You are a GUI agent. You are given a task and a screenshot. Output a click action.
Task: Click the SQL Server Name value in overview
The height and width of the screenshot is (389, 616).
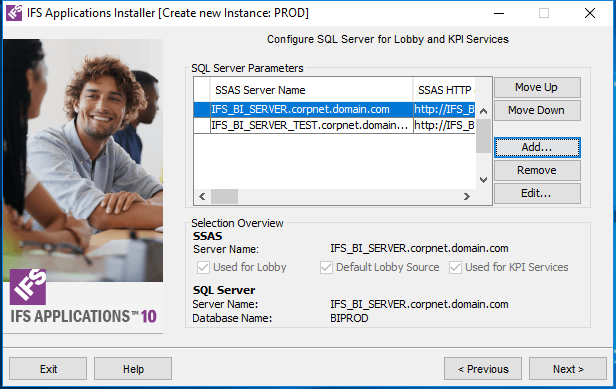[x=419, y=304]
